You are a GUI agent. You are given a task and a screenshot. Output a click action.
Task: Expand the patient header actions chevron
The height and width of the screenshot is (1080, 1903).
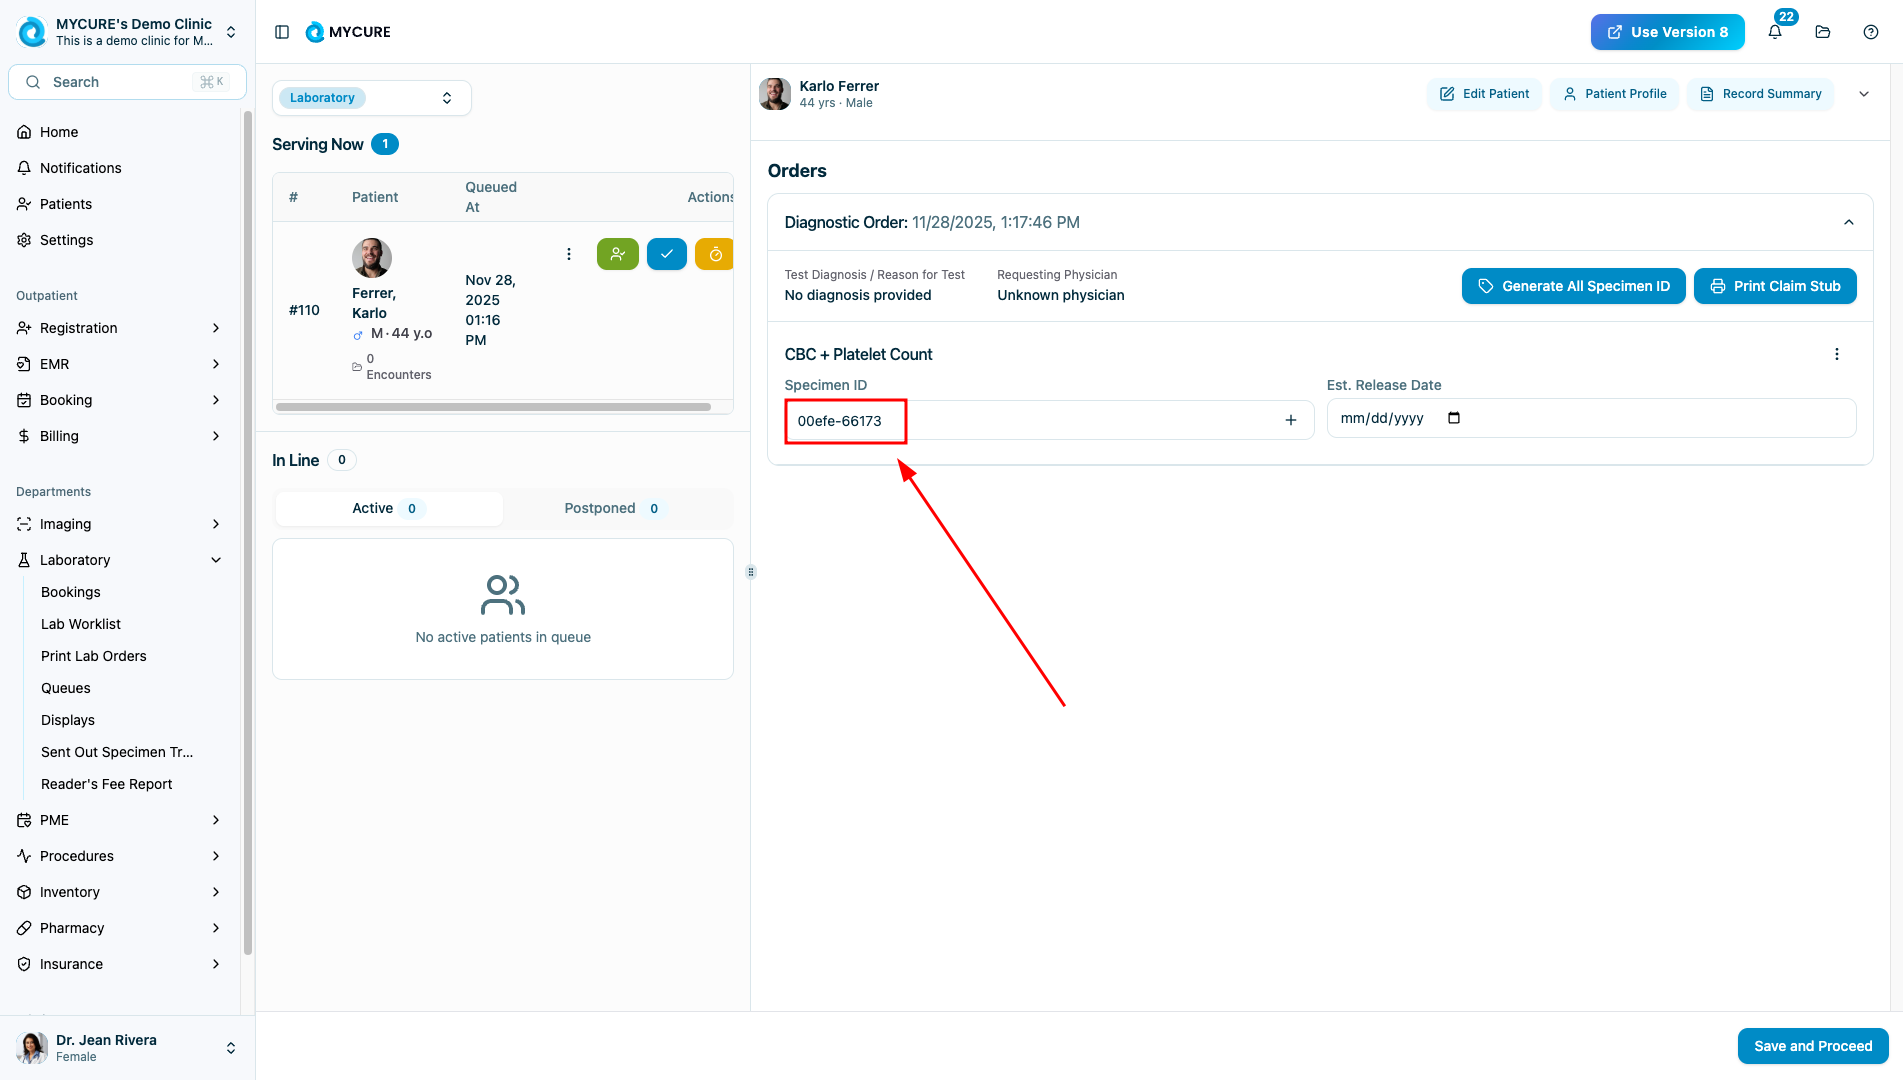pos(1864,94)
